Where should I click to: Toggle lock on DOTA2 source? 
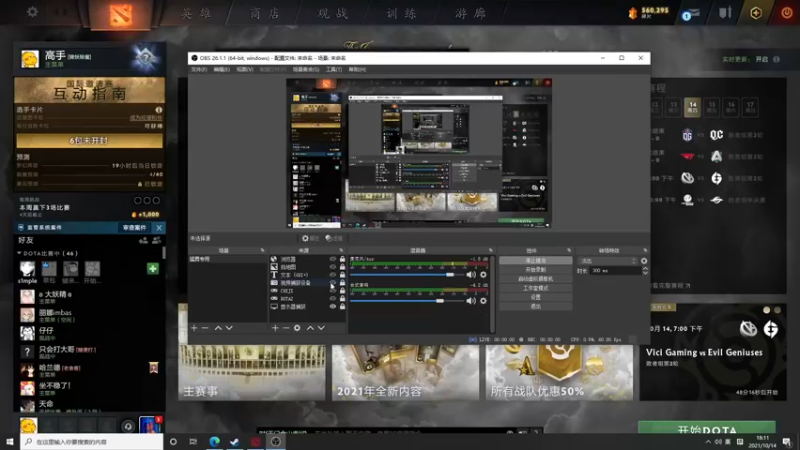point(342,298)
